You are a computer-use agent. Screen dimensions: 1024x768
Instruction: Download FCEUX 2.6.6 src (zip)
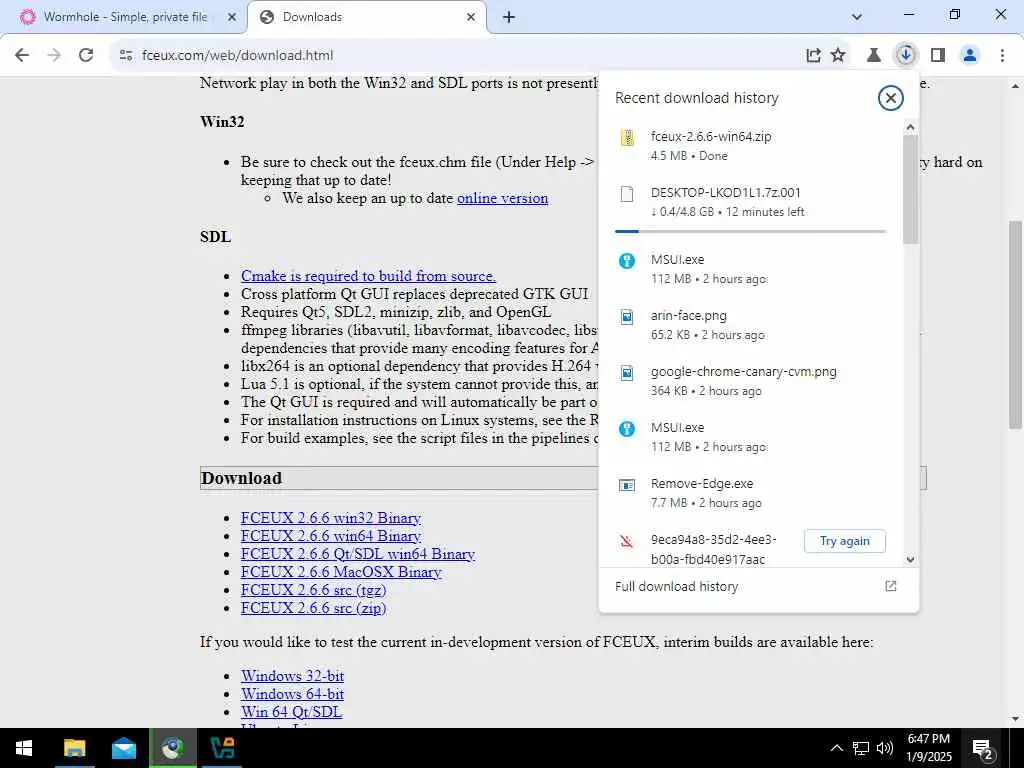pos(313,607)
